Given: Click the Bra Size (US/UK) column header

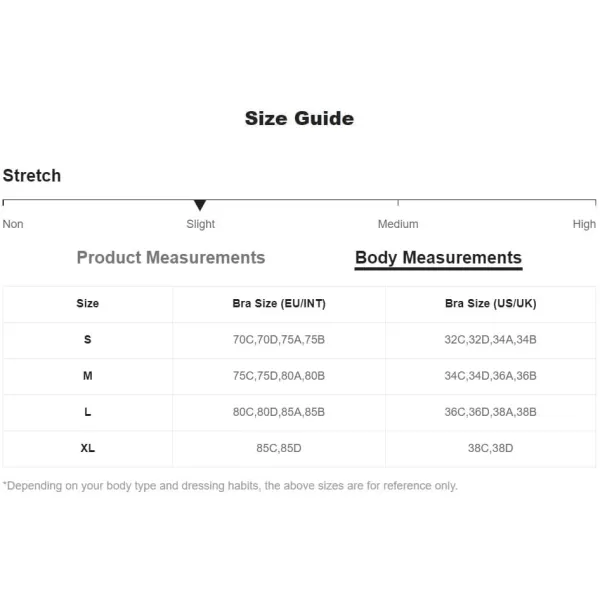Looking at the screenshot, I should click(x=491, y=303).
